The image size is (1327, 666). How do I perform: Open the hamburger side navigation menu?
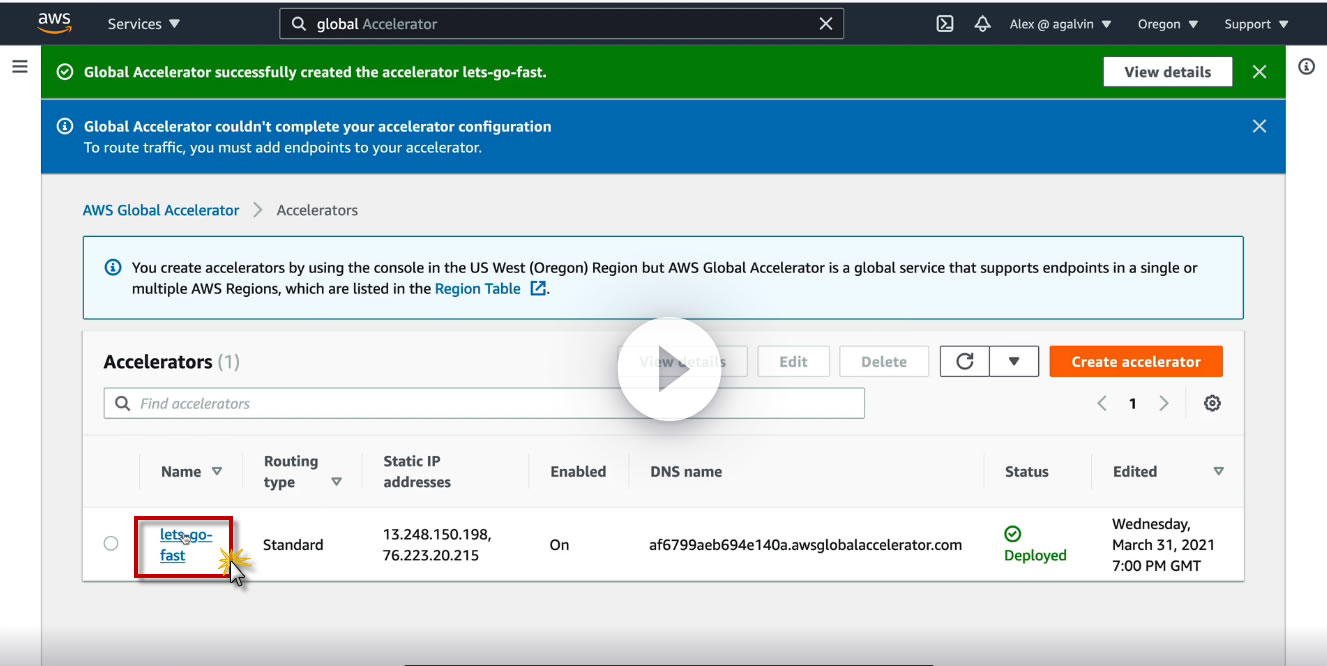19,67
